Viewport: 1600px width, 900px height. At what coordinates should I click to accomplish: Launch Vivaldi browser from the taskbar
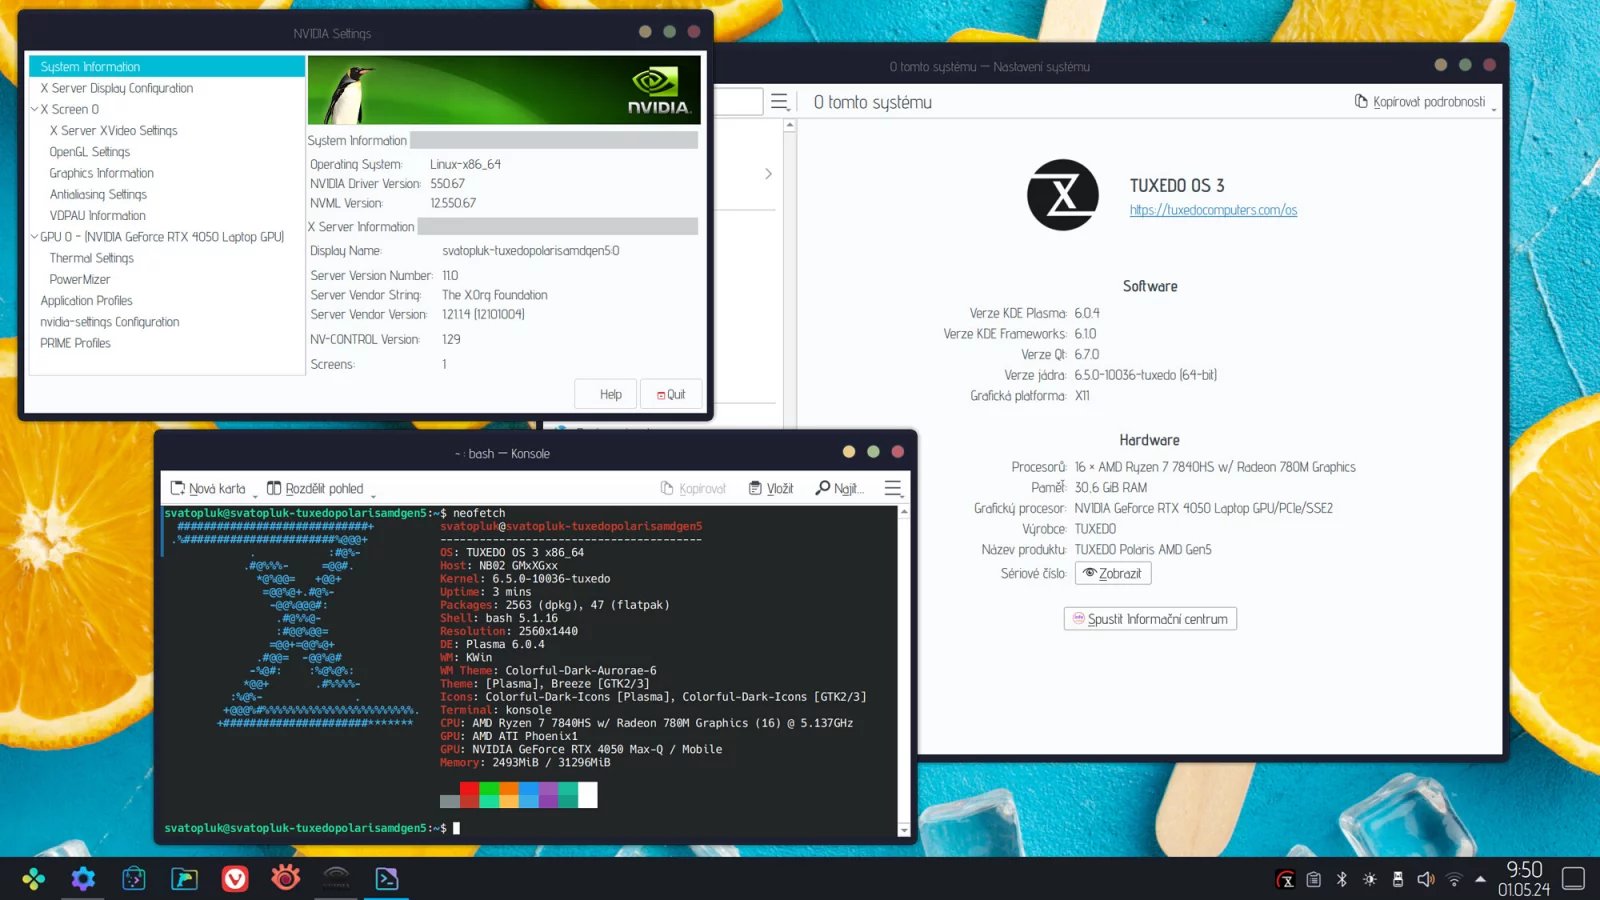[235, 879]
